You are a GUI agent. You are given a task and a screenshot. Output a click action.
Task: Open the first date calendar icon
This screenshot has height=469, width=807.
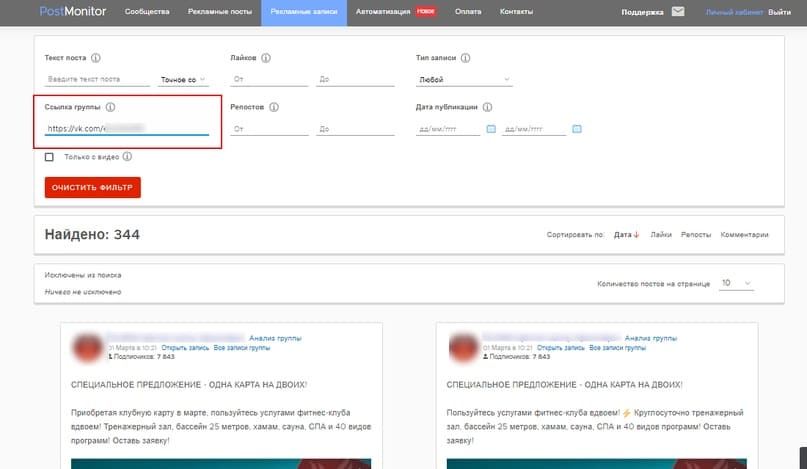coord(491,129)
